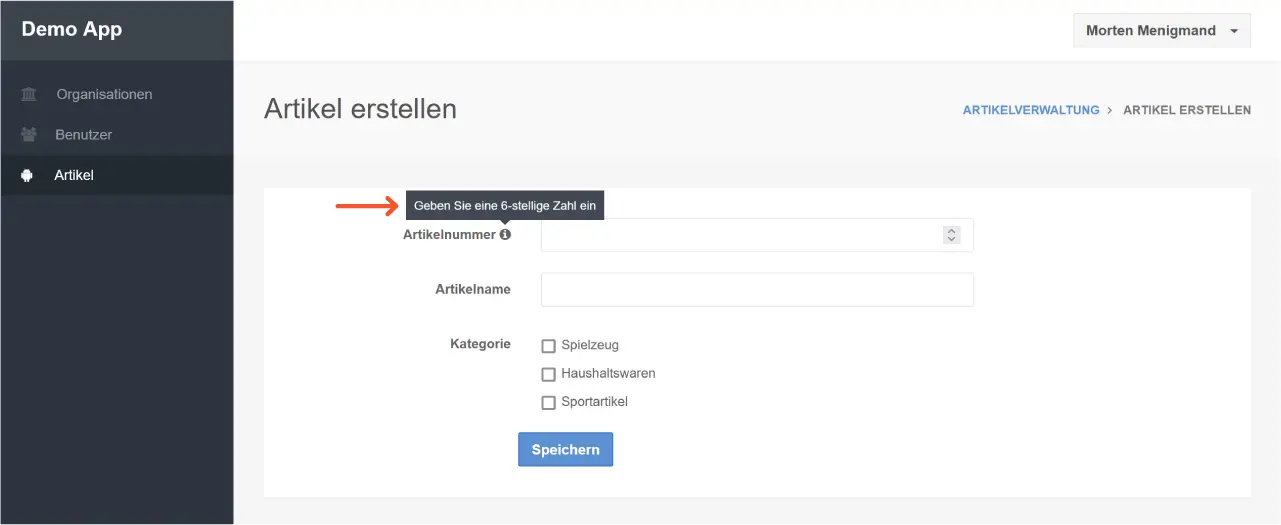This screenshot has width=1281, height=525.
Task: Click the Demo App title in header
Action: (72, 29)
